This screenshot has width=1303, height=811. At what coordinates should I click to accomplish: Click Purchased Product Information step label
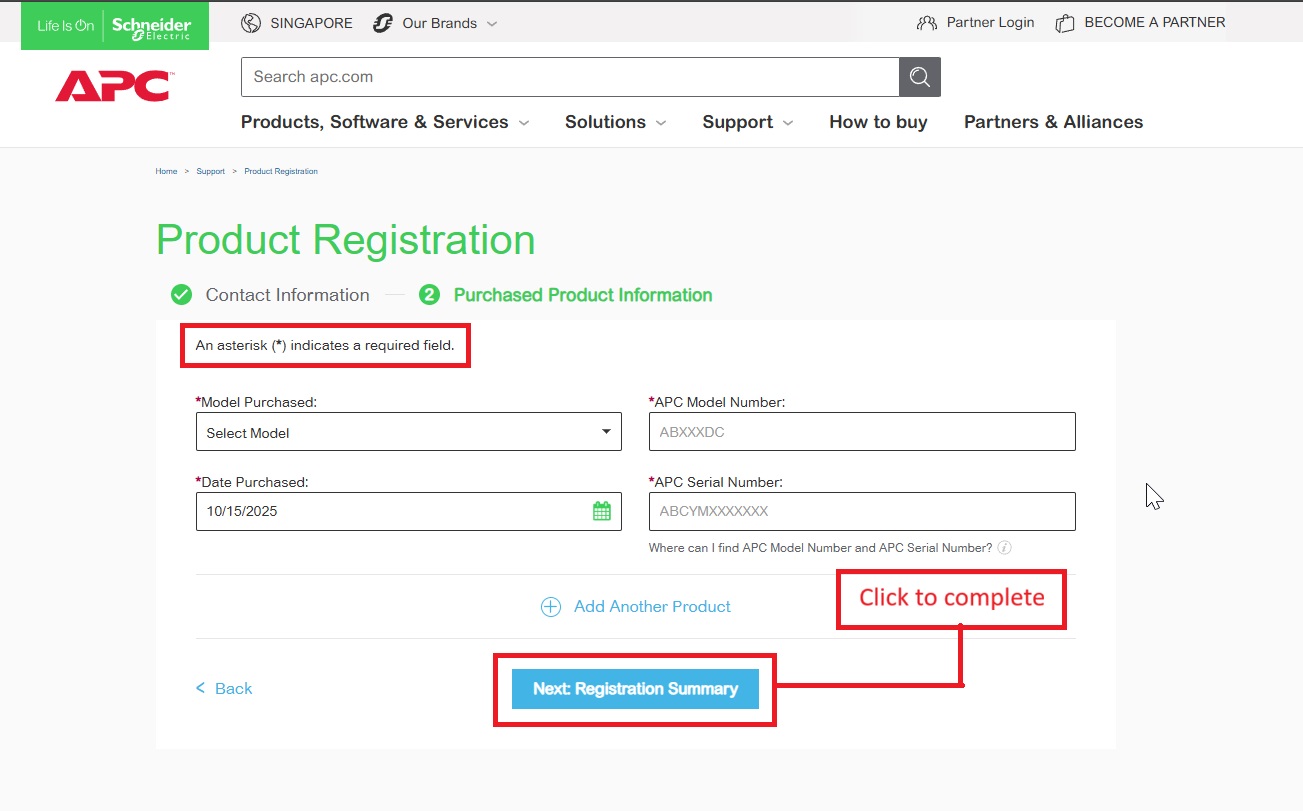tap(583, 295)
